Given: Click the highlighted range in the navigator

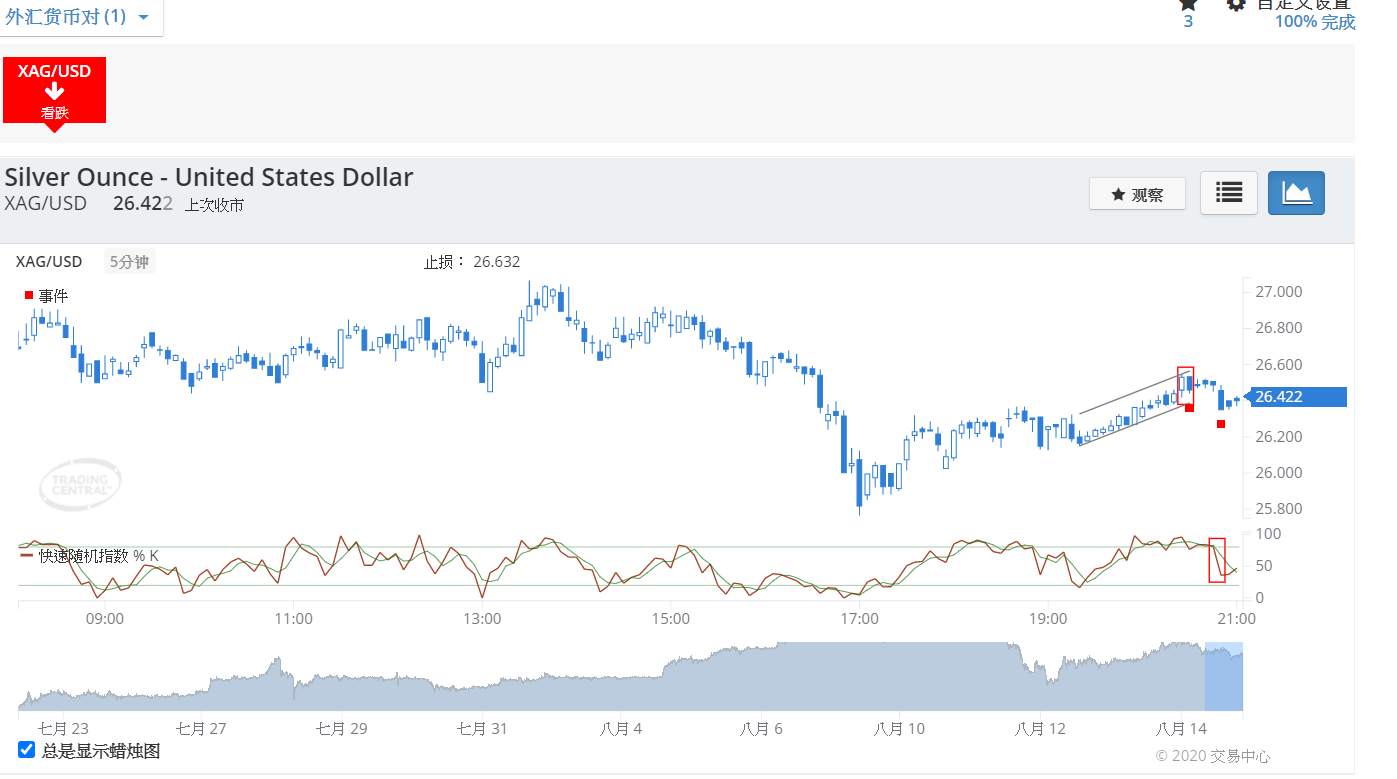Looking at the screenshot, I should click(x=1223, y=677).
